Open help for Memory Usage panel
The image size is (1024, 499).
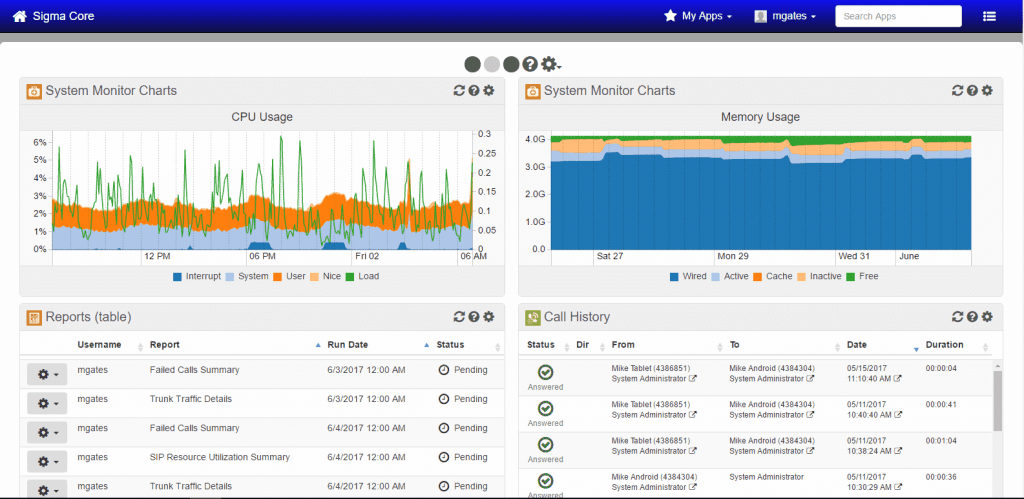coord(972,91)
